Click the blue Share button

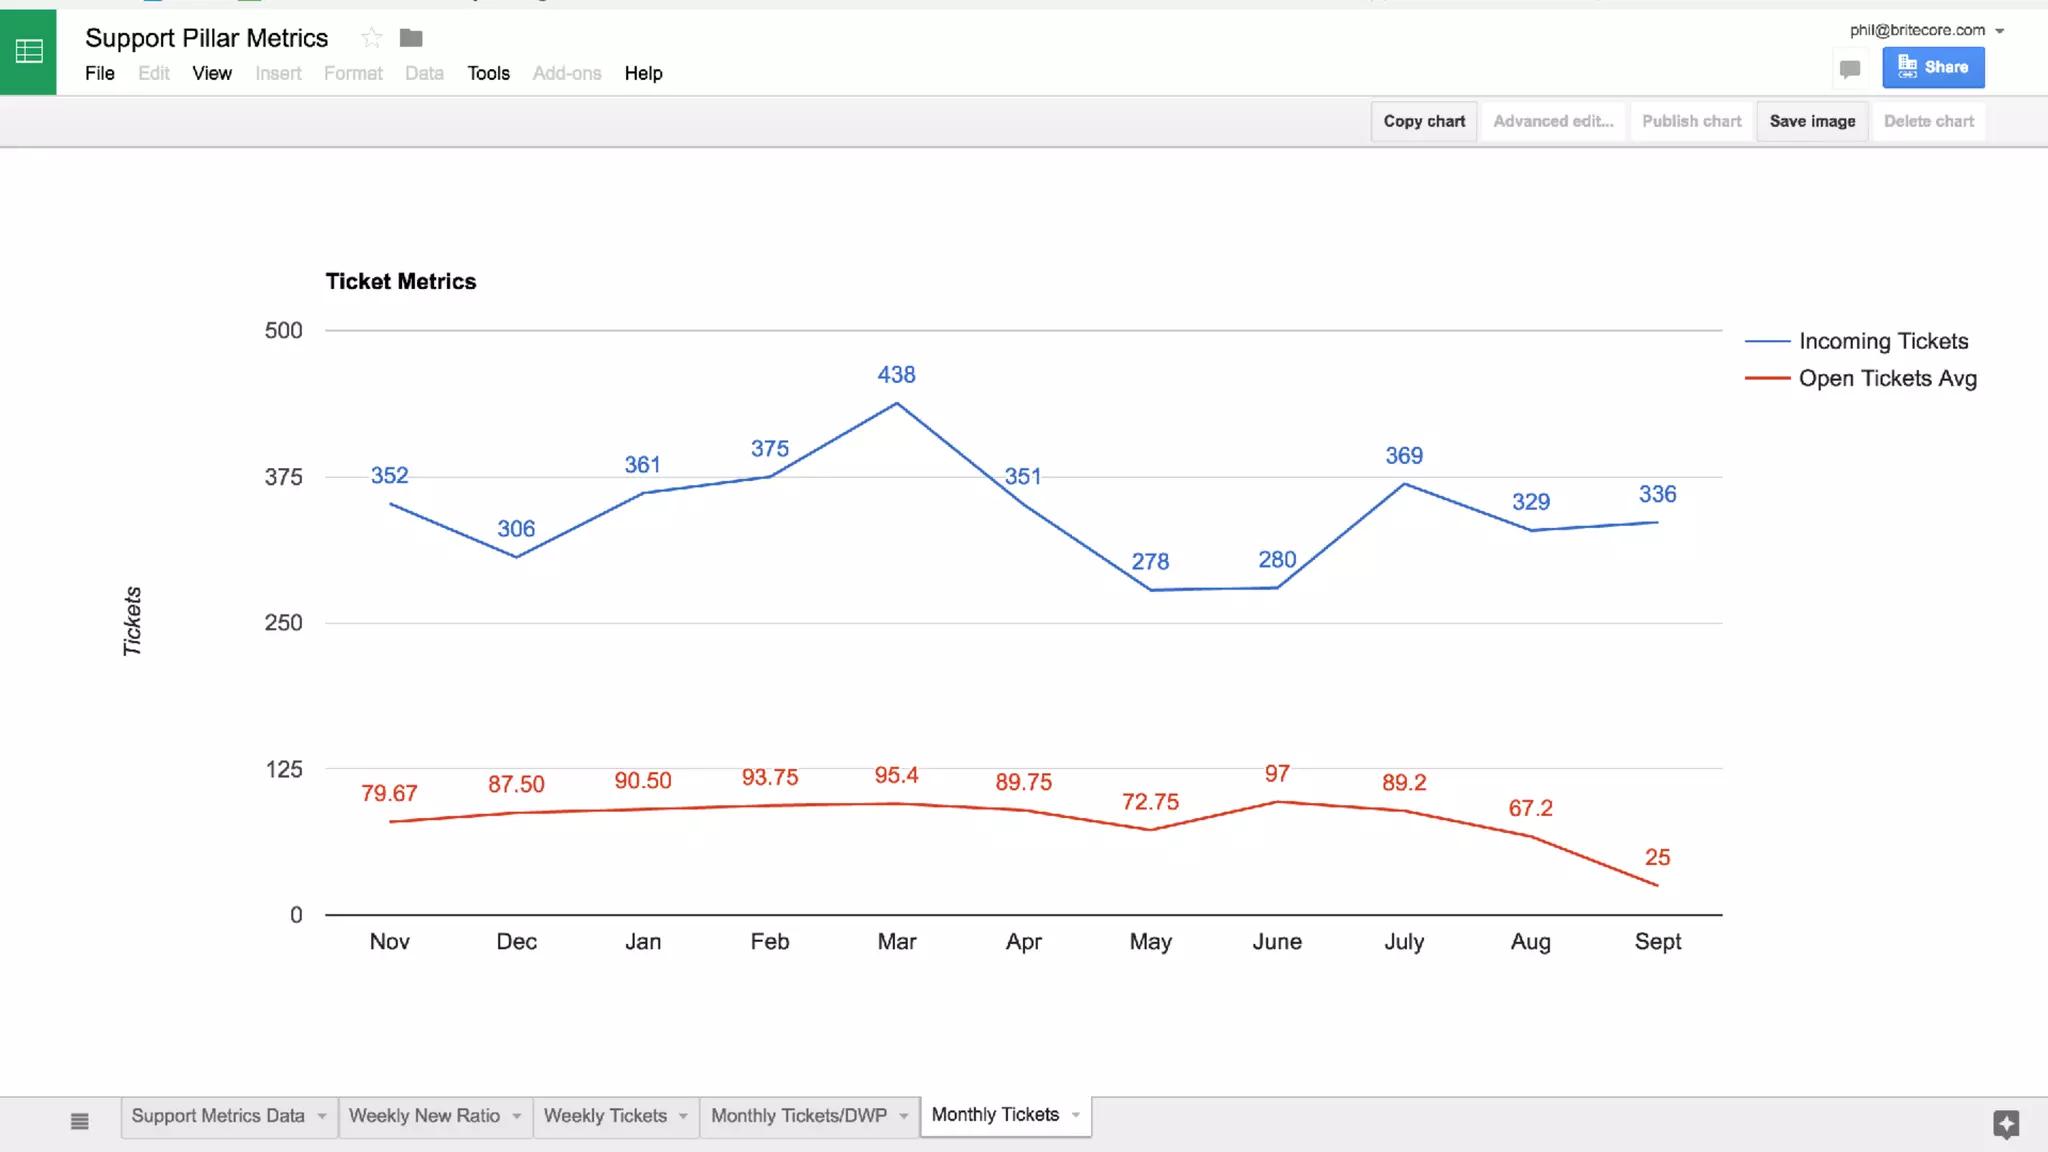pyautogui.click(x=1933, y=67)
